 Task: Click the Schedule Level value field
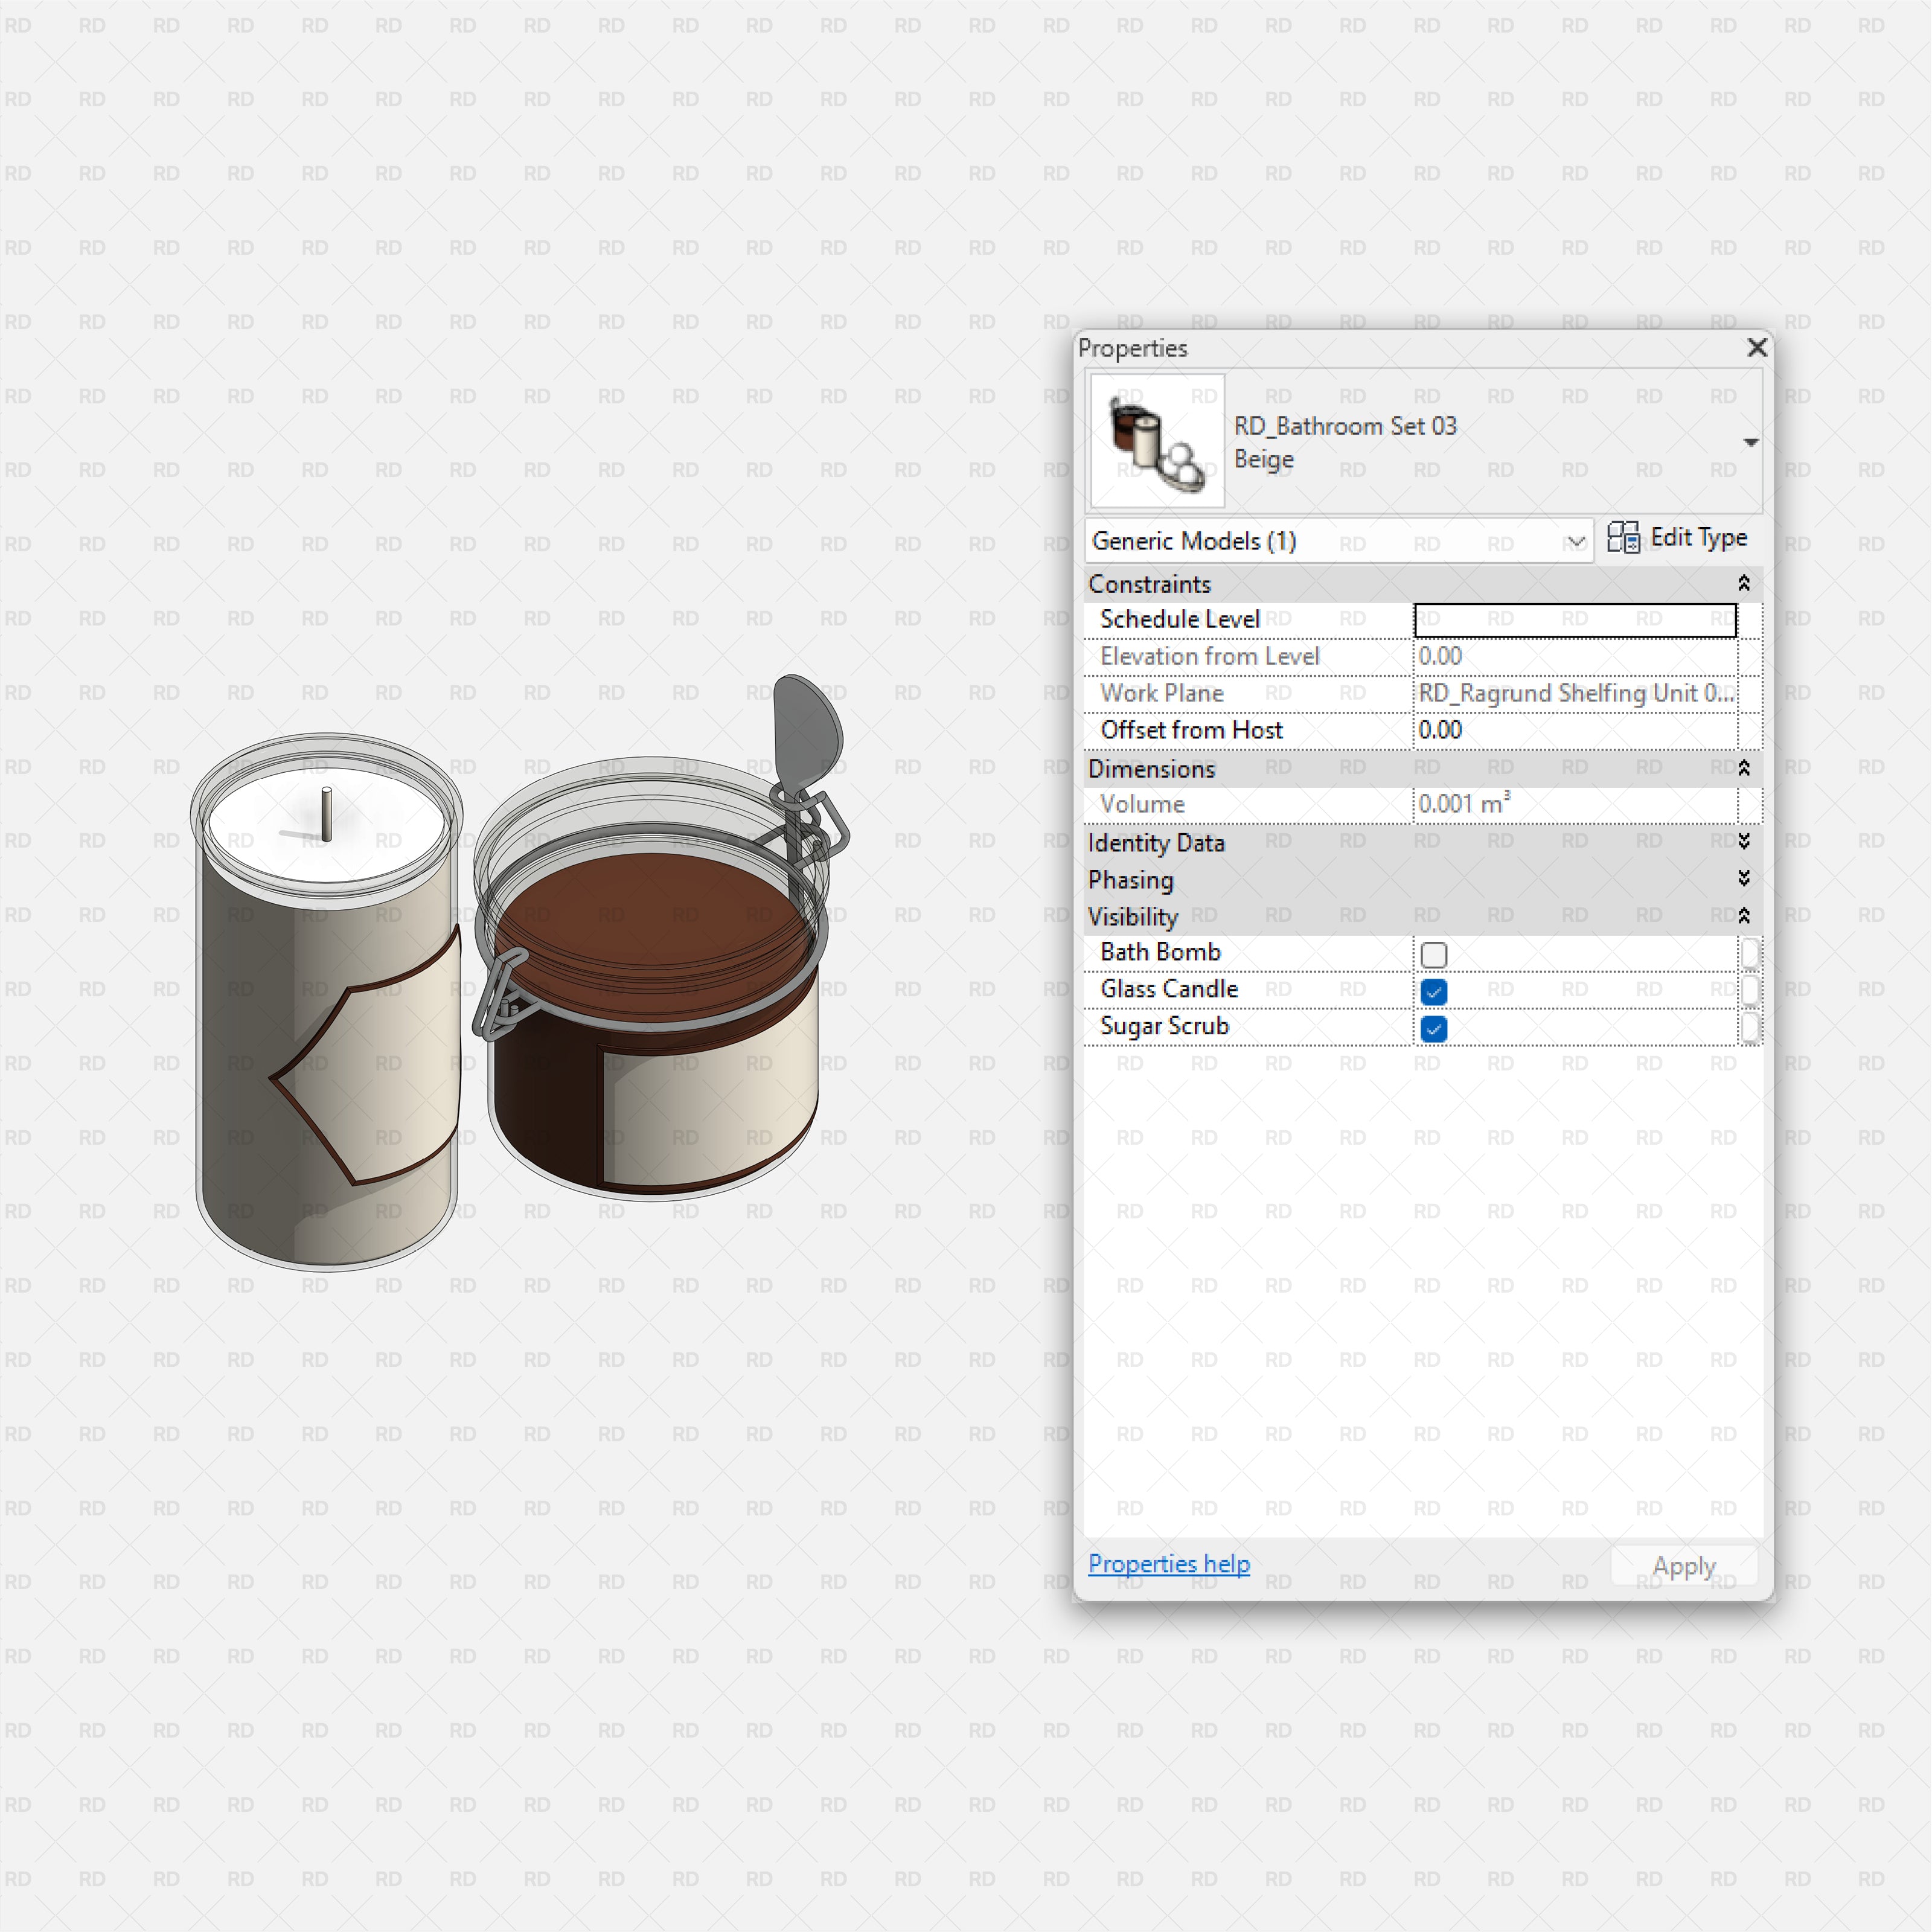(x=1574, y=620)
